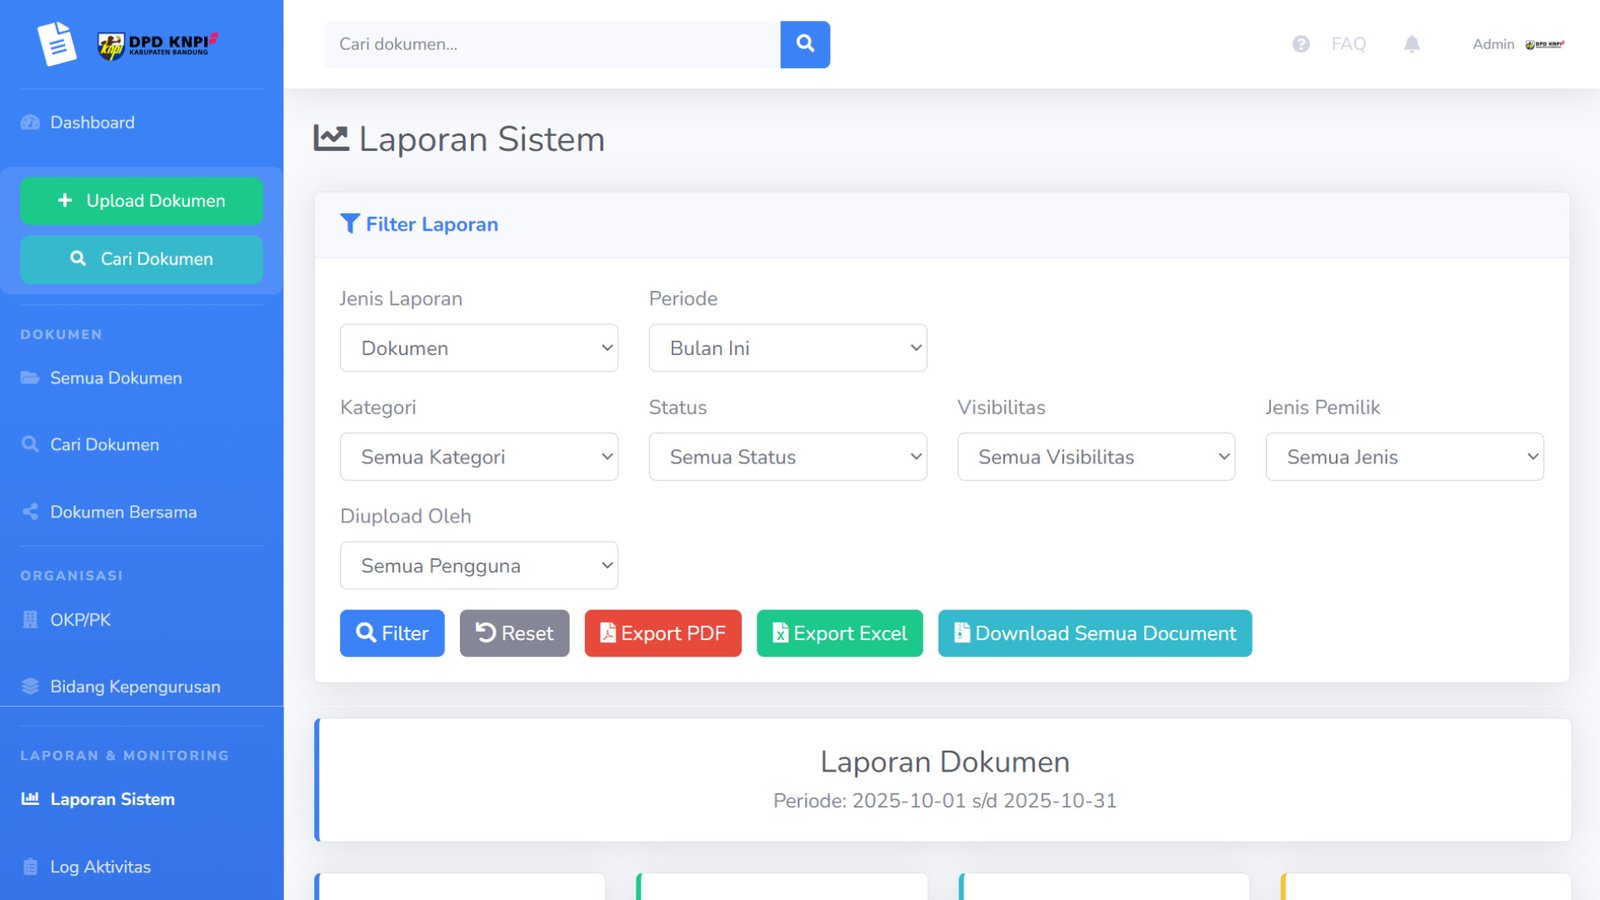
Task: Open the Jenis Laporan dropdown
Action: [x=479, y=348]
